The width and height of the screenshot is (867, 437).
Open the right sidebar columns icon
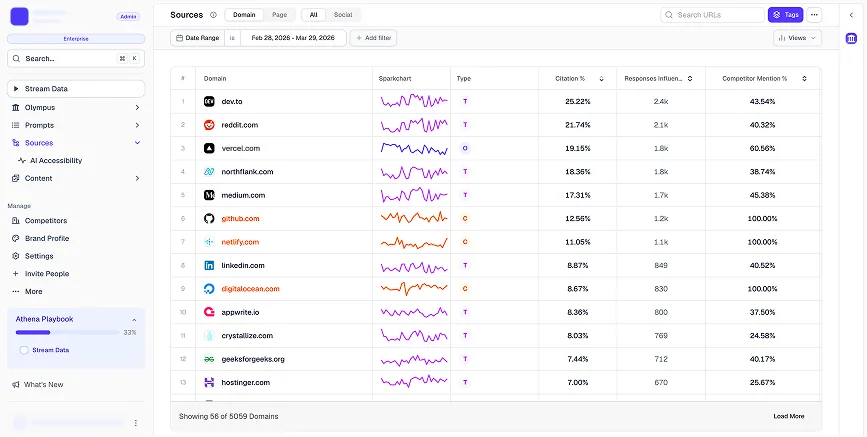click(x=850, y=38)
